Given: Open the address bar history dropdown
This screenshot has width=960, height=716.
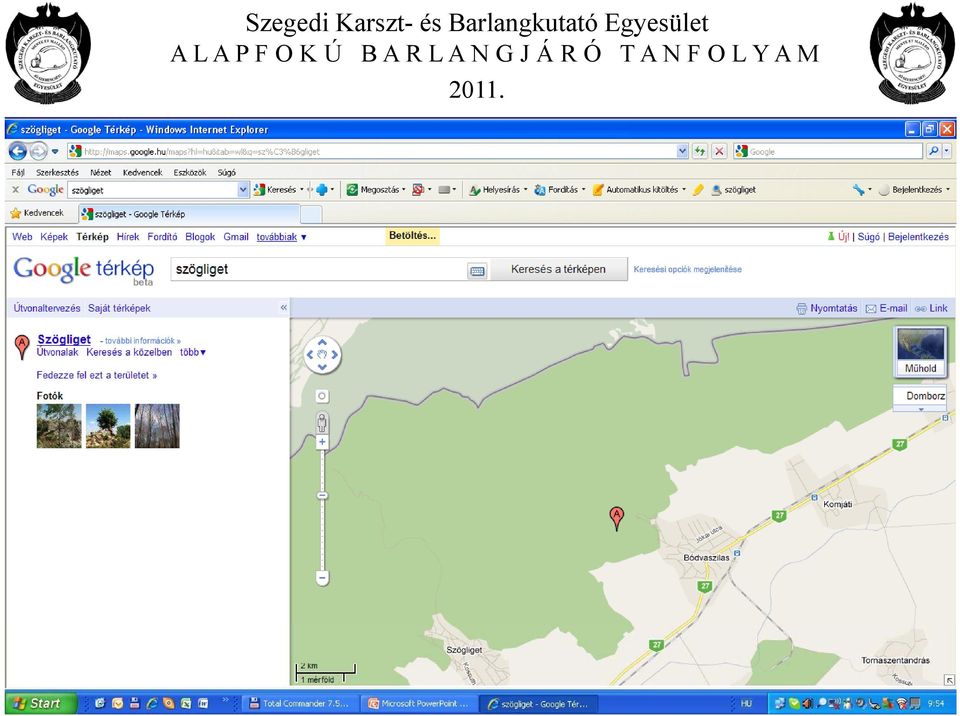Looking at the screenshot, I should coord(682,151).
